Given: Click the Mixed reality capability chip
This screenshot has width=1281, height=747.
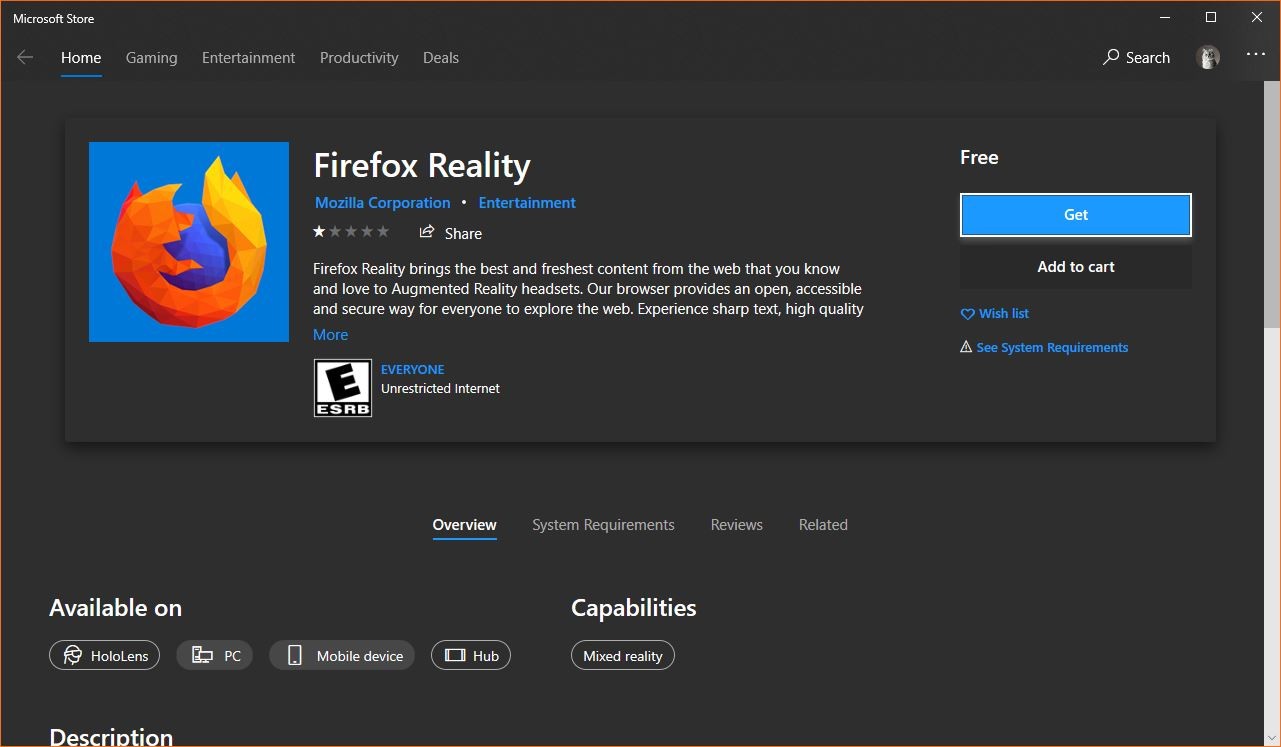Looking at the screenshot, I should pyautogui.click(x=623, y=656).
